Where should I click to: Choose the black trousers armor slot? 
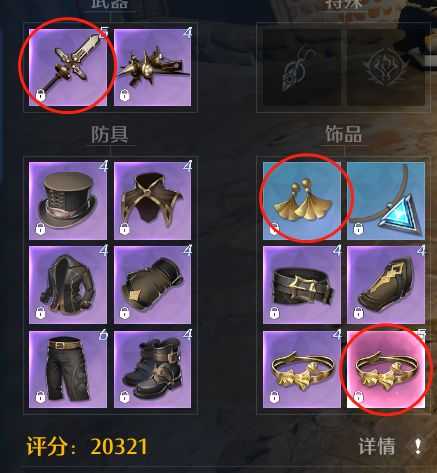click(x=68, y=369)
